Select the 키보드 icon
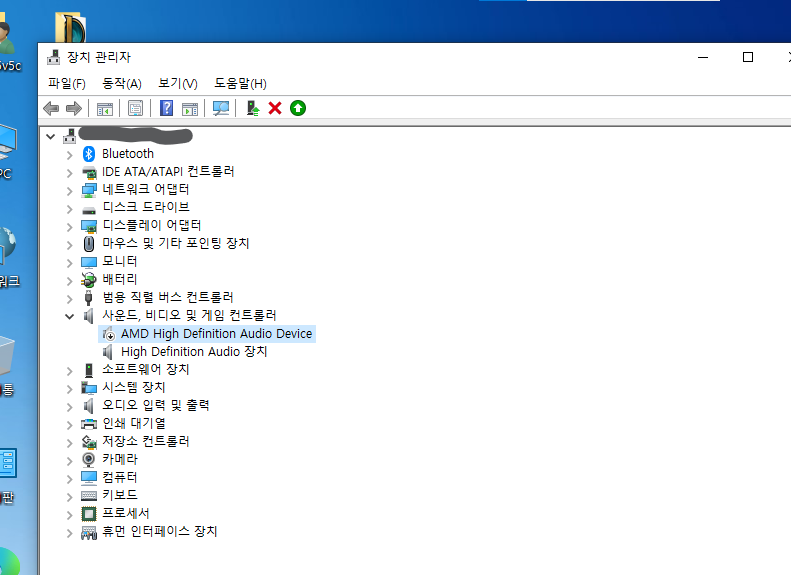This screenshot has height=575, width=791. (89, 496)
